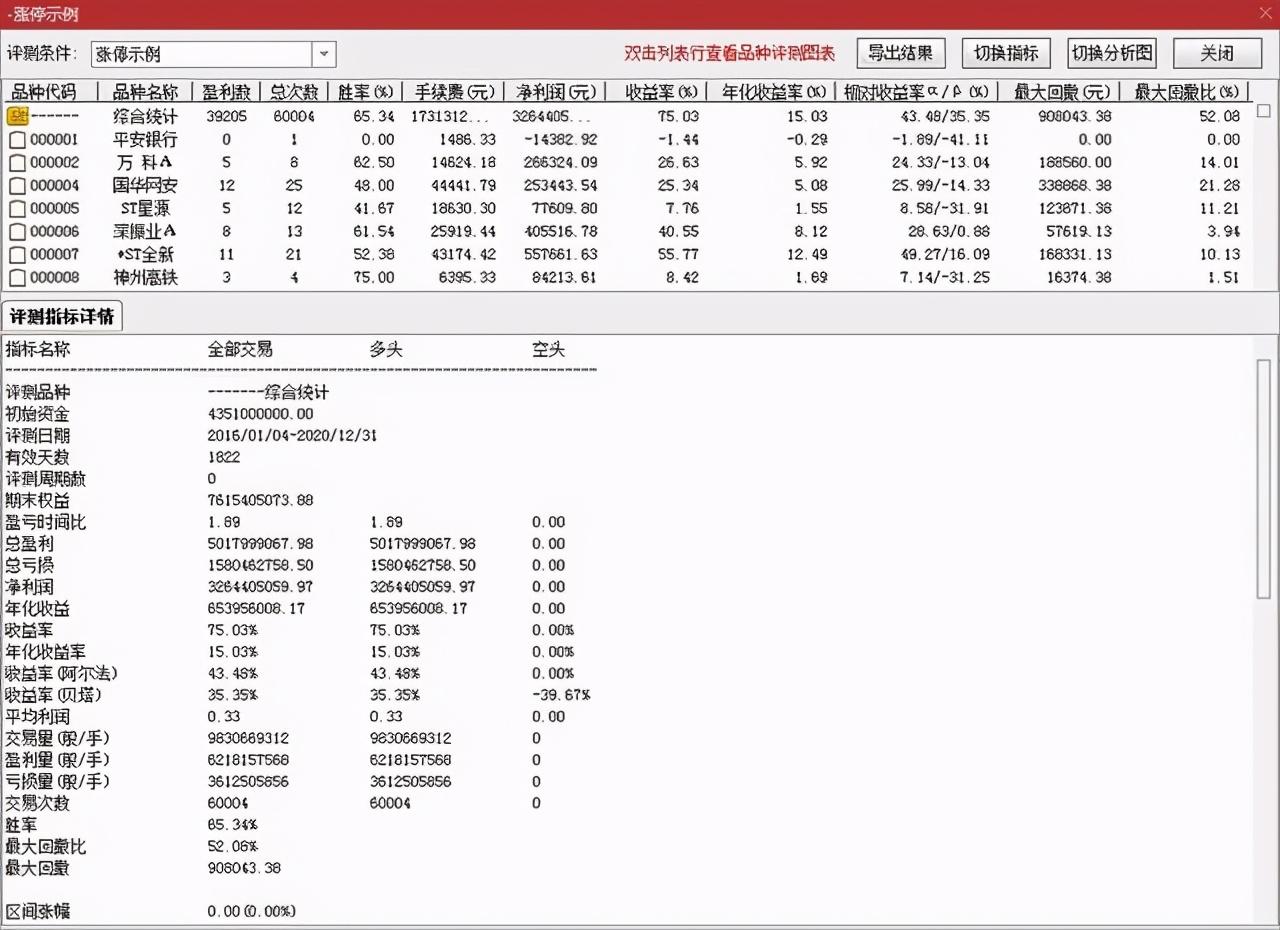This screenshot has height=930, width=1280.
Task: Click the row icon for stock 000001
Action: (17, 140)
